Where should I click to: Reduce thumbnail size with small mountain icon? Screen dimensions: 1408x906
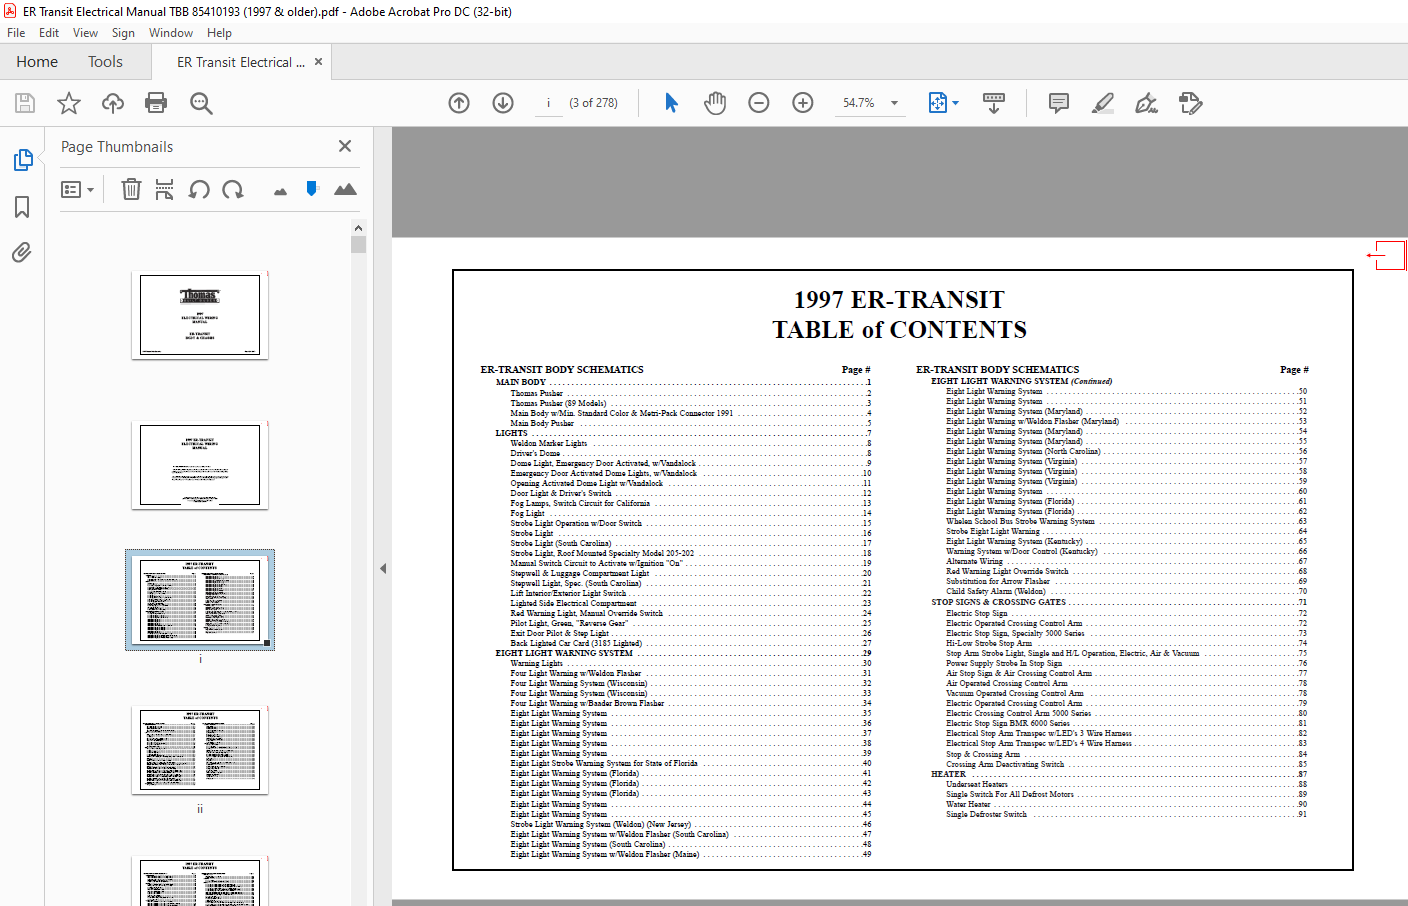(280, 191)
